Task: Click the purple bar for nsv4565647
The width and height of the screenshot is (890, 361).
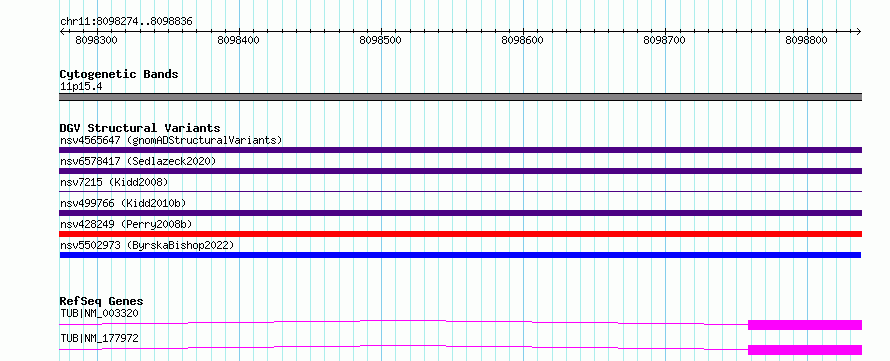Action: (x=460, y=150)
